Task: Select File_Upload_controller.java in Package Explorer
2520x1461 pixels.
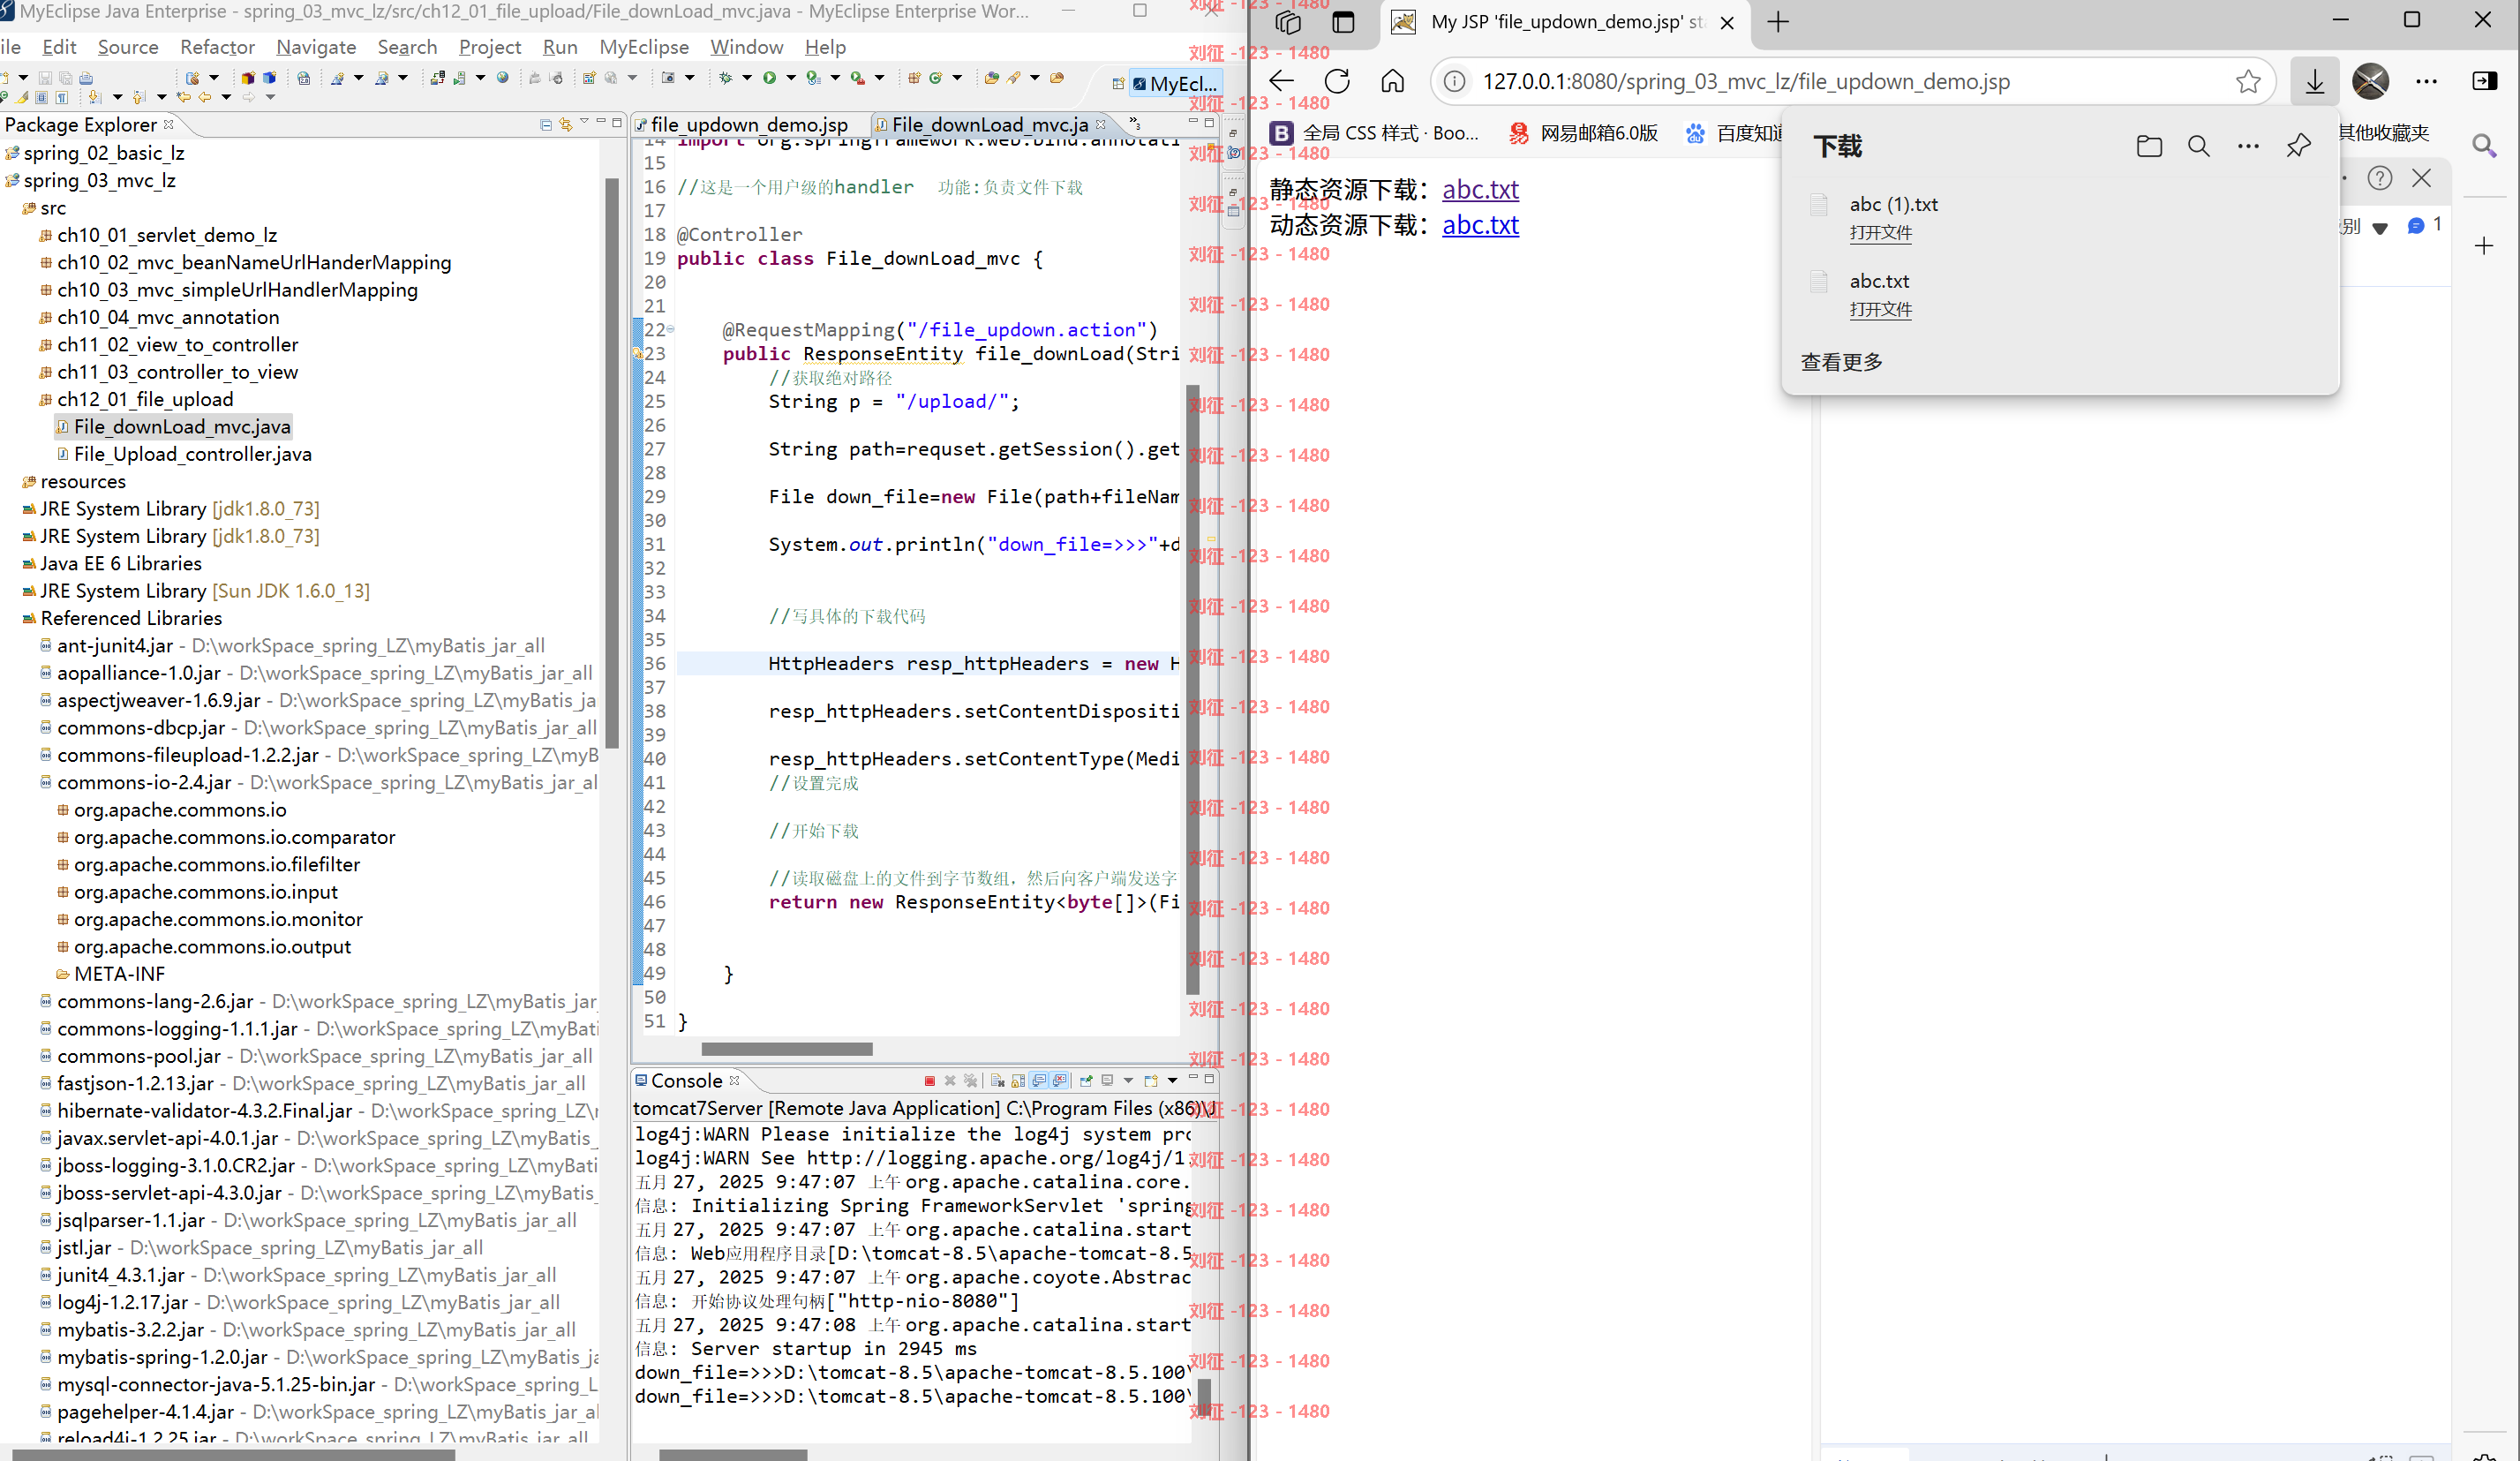Action: [x=192, y=454]
